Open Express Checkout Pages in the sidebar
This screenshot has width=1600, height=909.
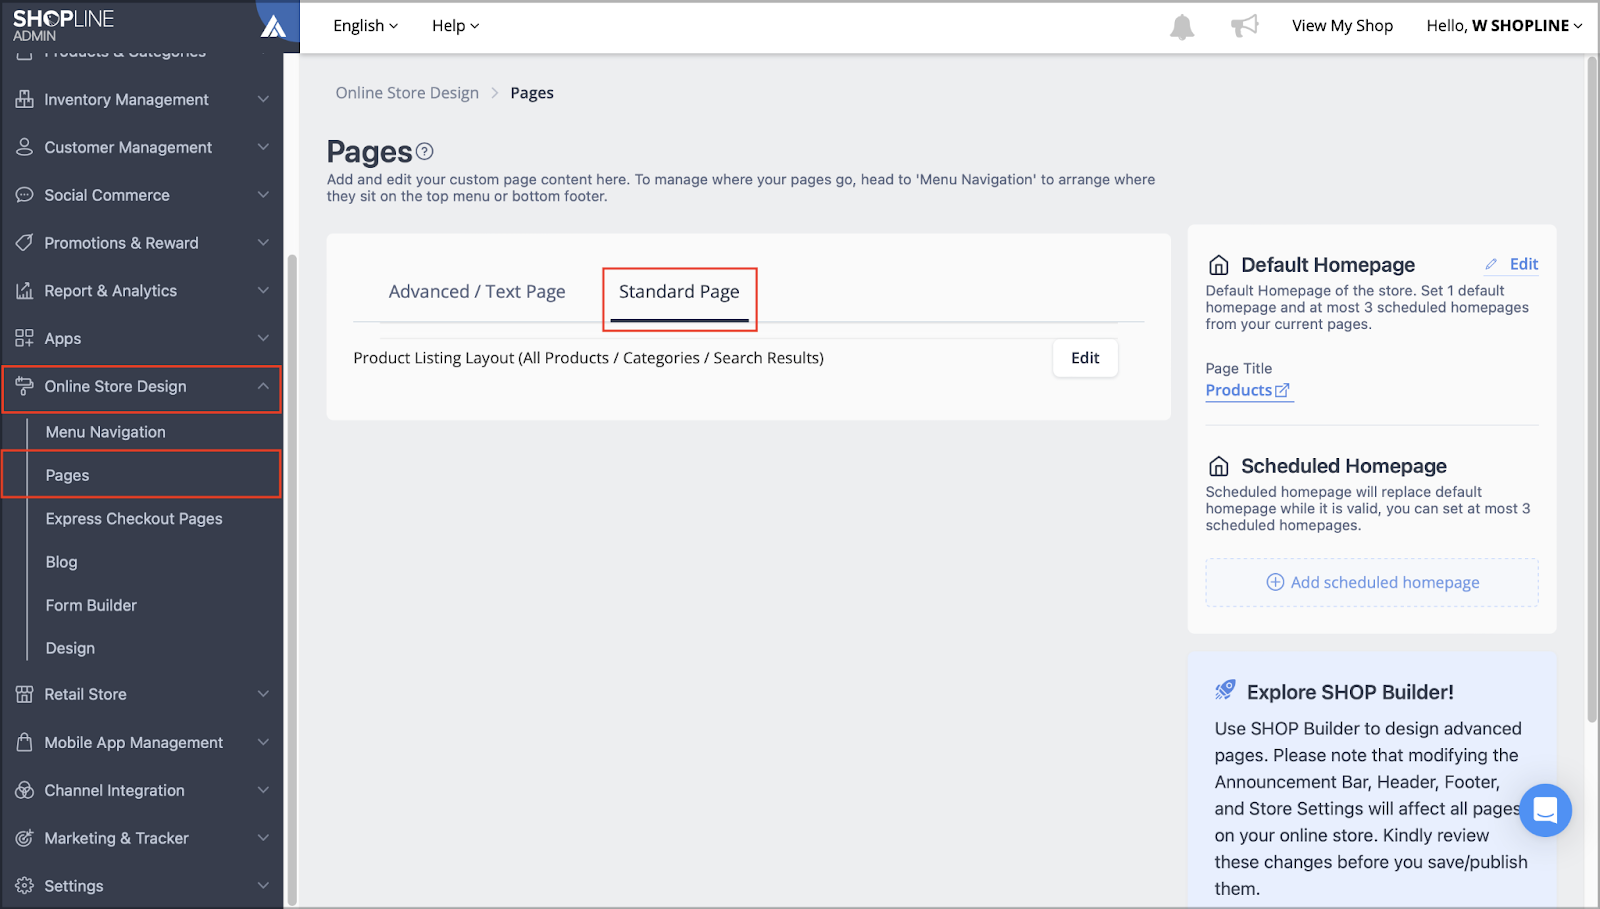click(x=134, y=519)
